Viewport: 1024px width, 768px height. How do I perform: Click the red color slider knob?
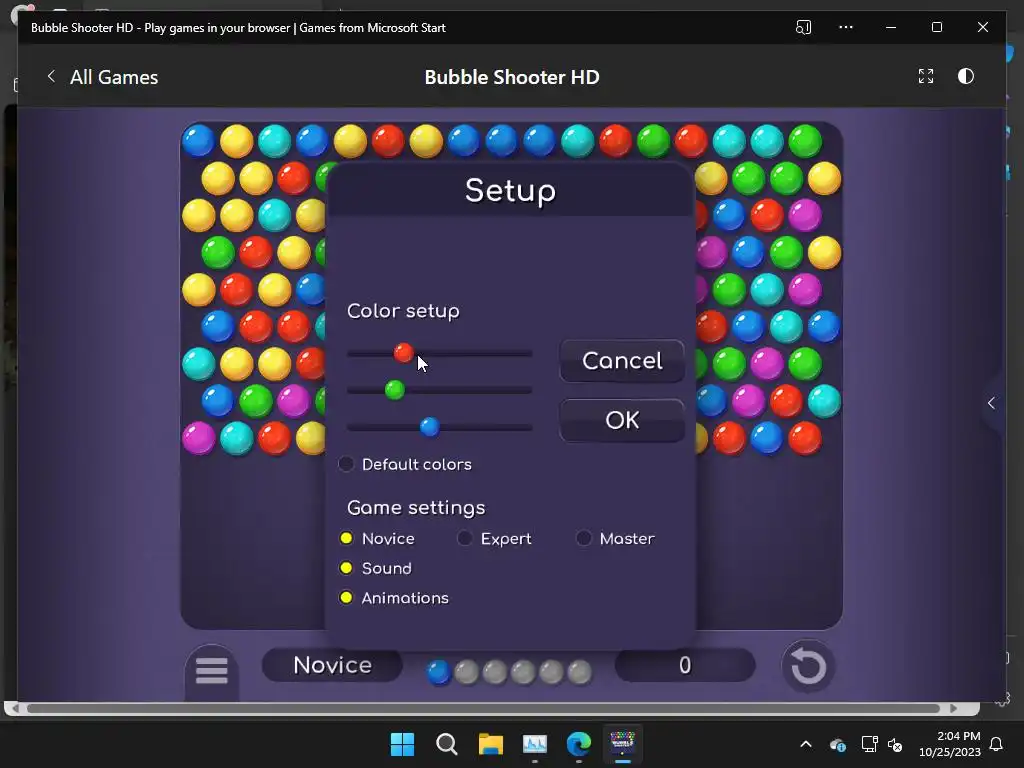coord(404,353)
